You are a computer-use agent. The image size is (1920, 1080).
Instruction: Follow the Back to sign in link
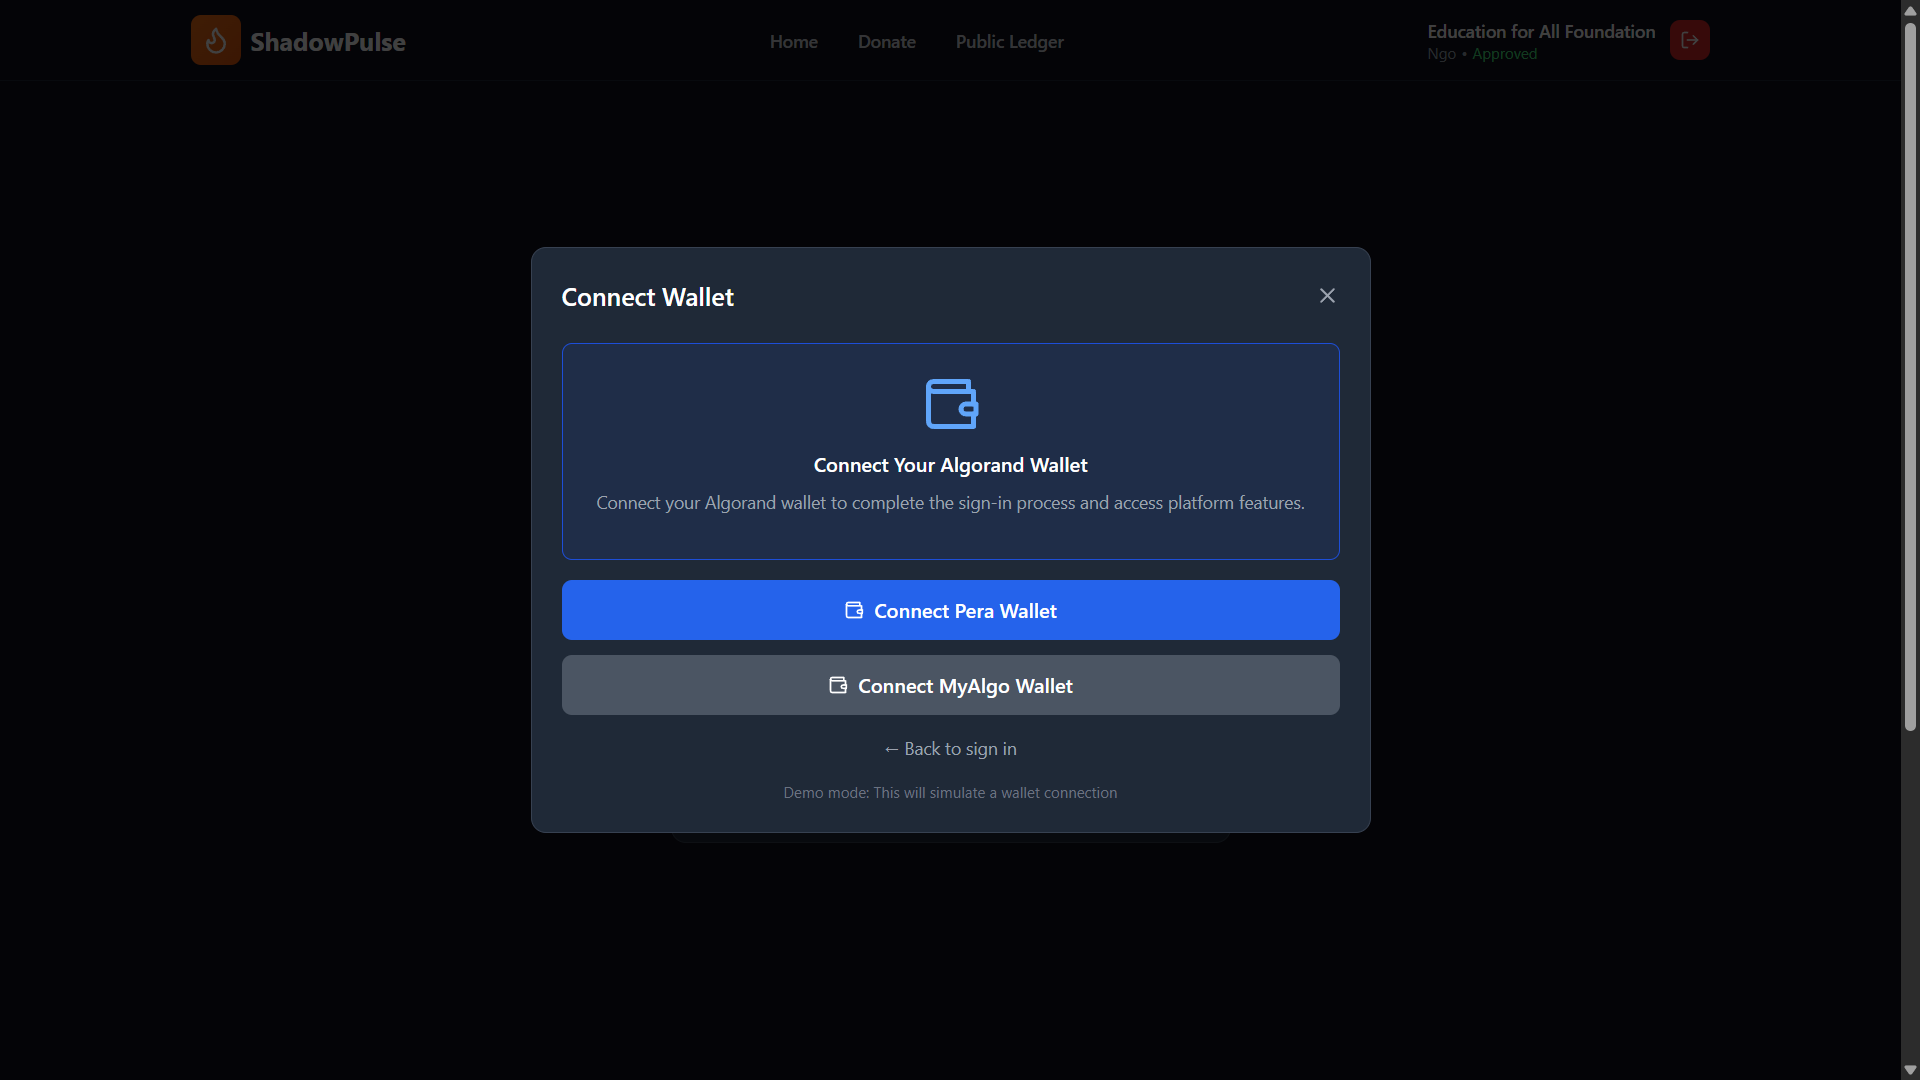[x=950, y=749]
